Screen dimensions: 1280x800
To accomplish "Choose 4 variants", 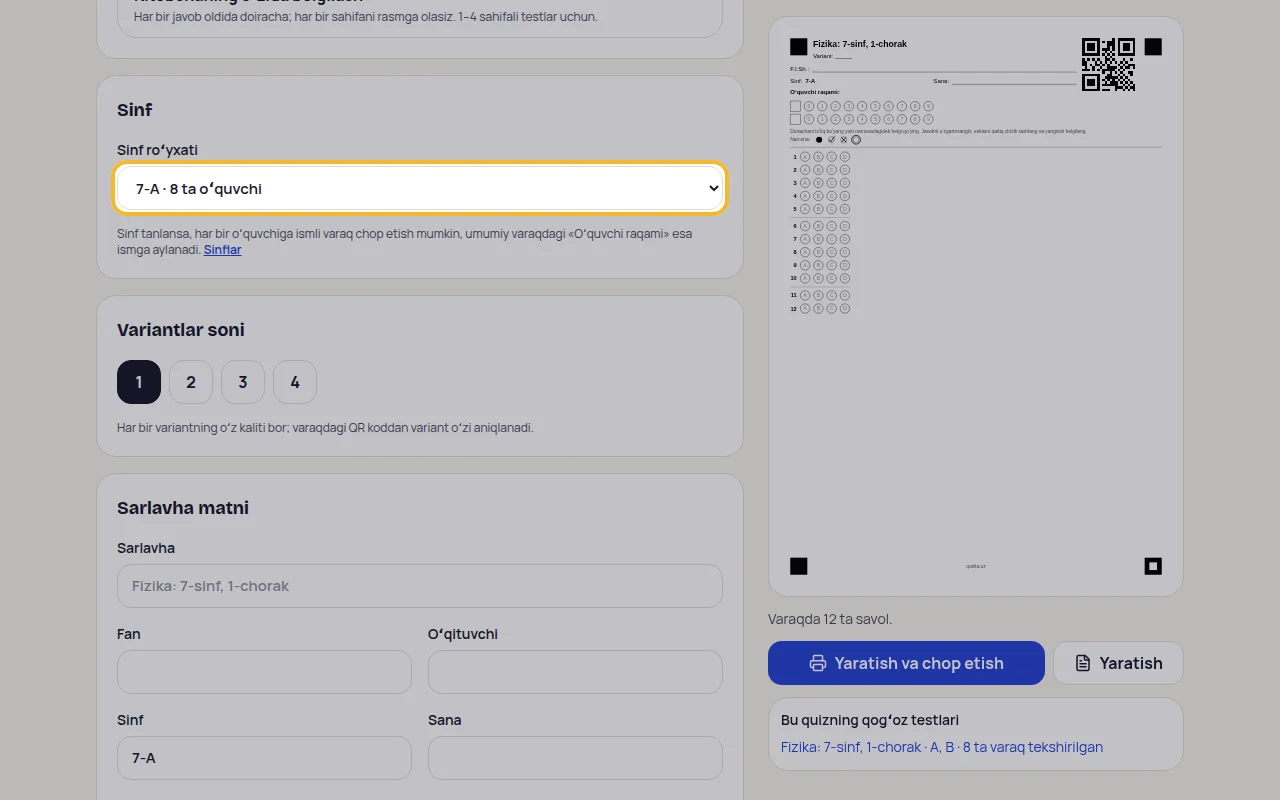I will coord(295,382).
